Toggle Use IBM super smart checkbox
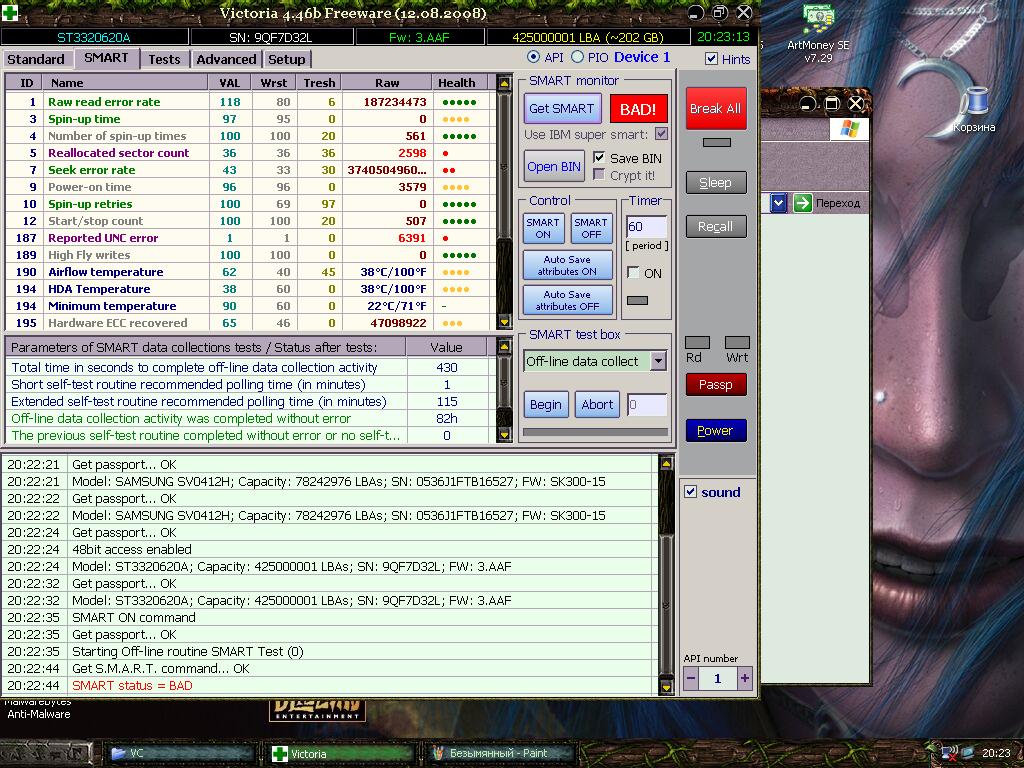This screenshot has height=768, width=1024. pyautogui.click(x=662, y=134)
